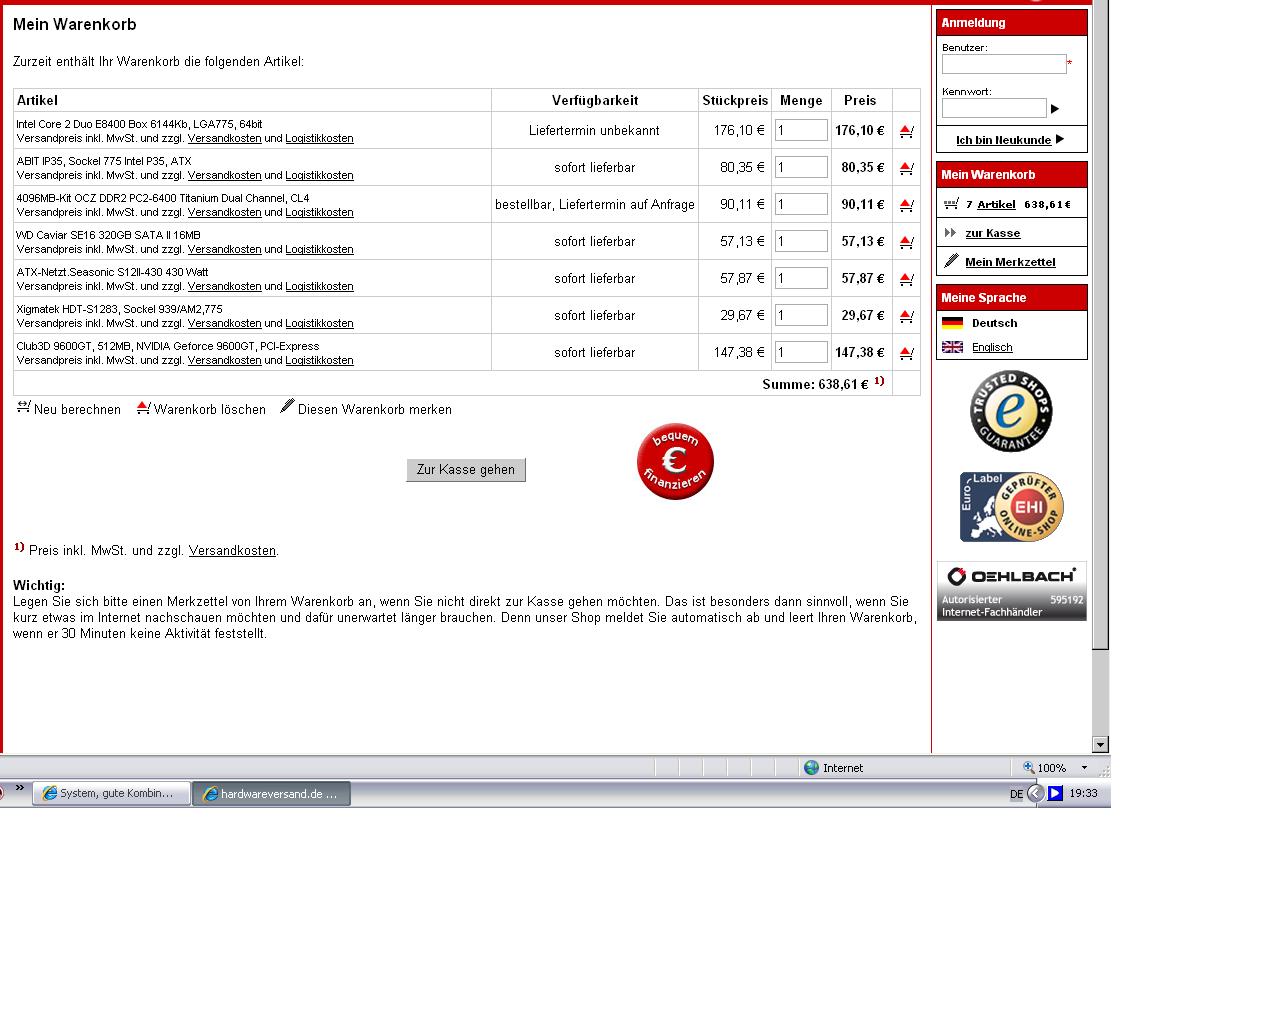This screenshot has width=1280, height=1024.
Task: Open Versandkosten link in ABIT IP35 row
Action: (x=225, y=175)
